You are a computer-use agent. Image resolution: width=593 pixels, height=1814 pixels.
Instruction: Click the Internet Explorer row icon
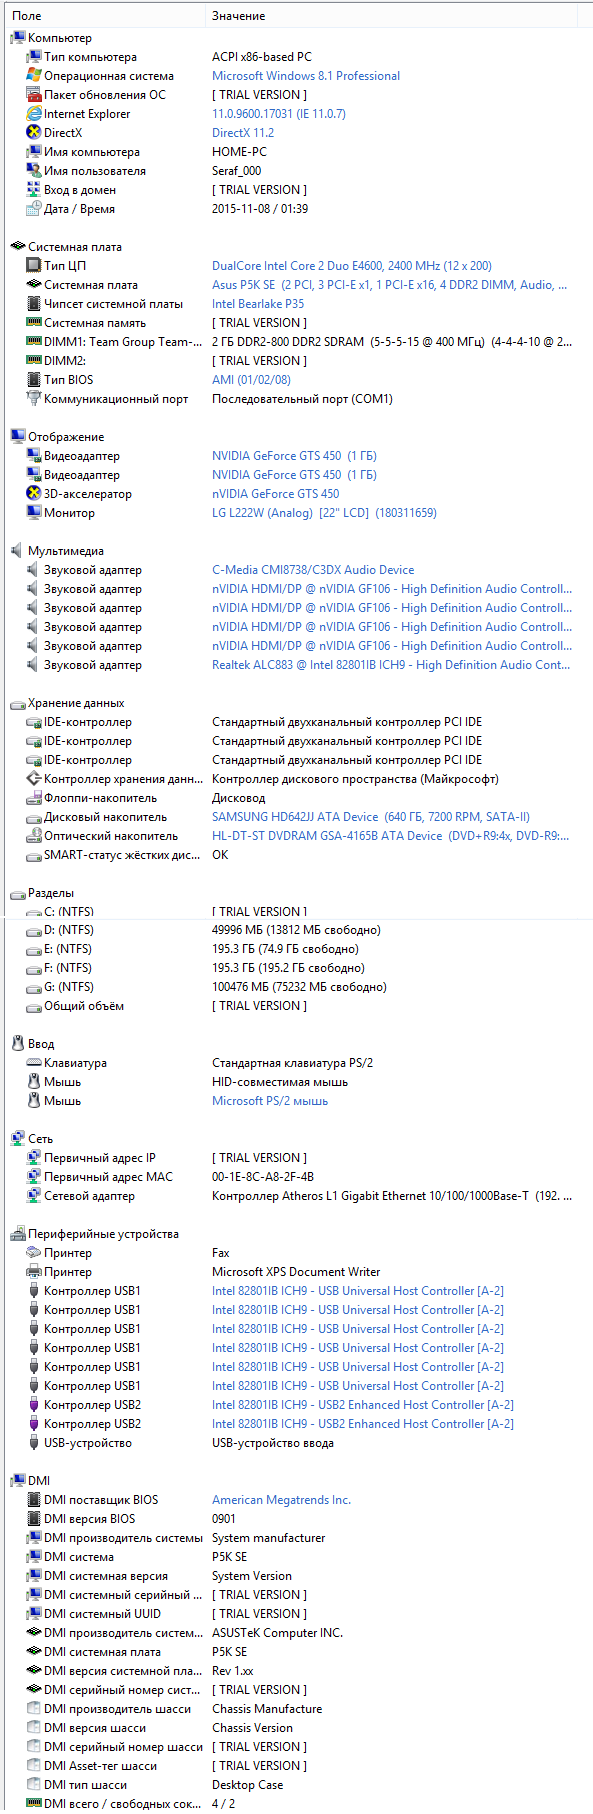[x=34, y=114]
